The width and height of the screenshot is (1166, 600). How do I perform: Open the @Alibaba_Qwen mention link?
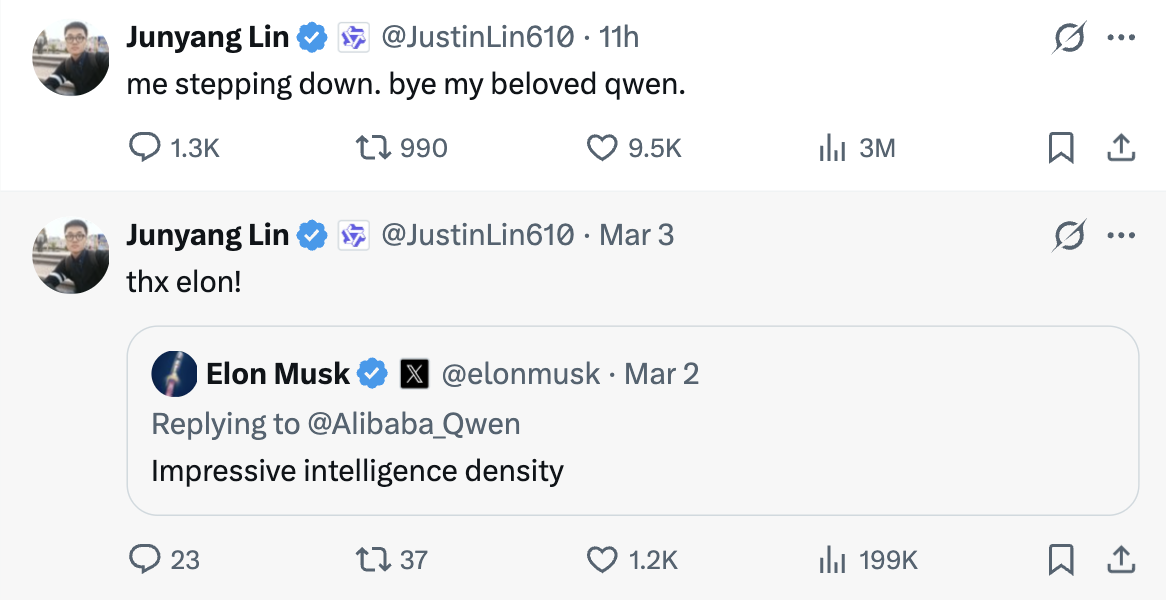(414, 423)
